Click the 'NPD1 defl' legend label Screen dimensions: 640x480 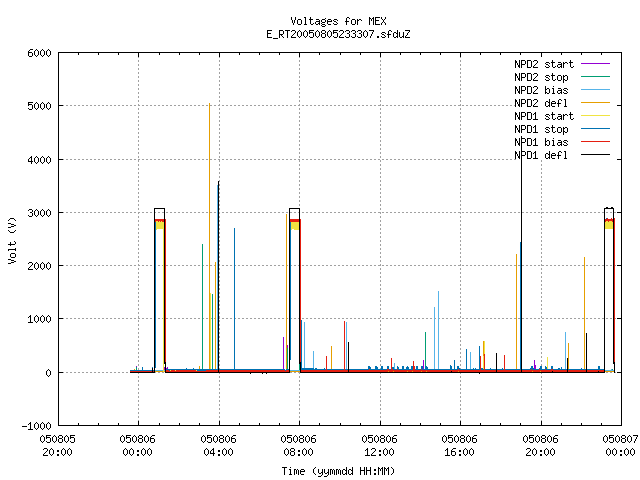541,156
